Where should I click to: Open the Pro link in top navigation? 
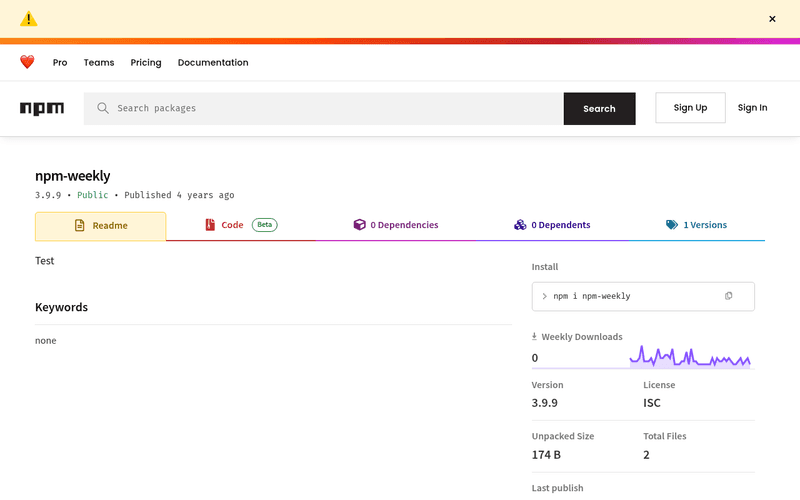(x=60, y=62)
